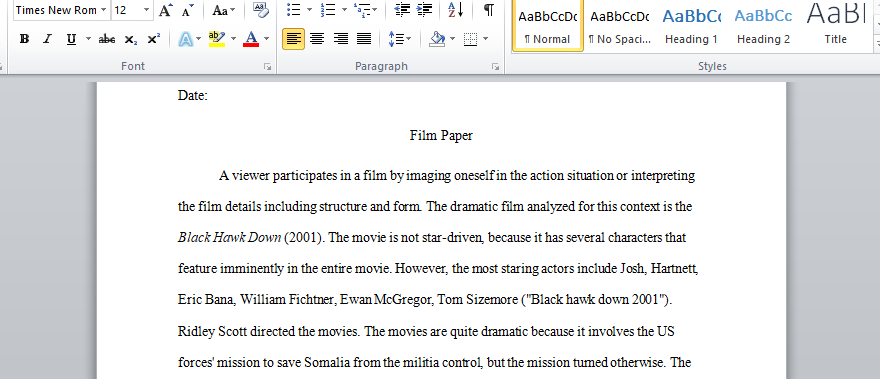Apply bulleted list
This screenshot has height=379, width=880.
click(x=294, y=10)
